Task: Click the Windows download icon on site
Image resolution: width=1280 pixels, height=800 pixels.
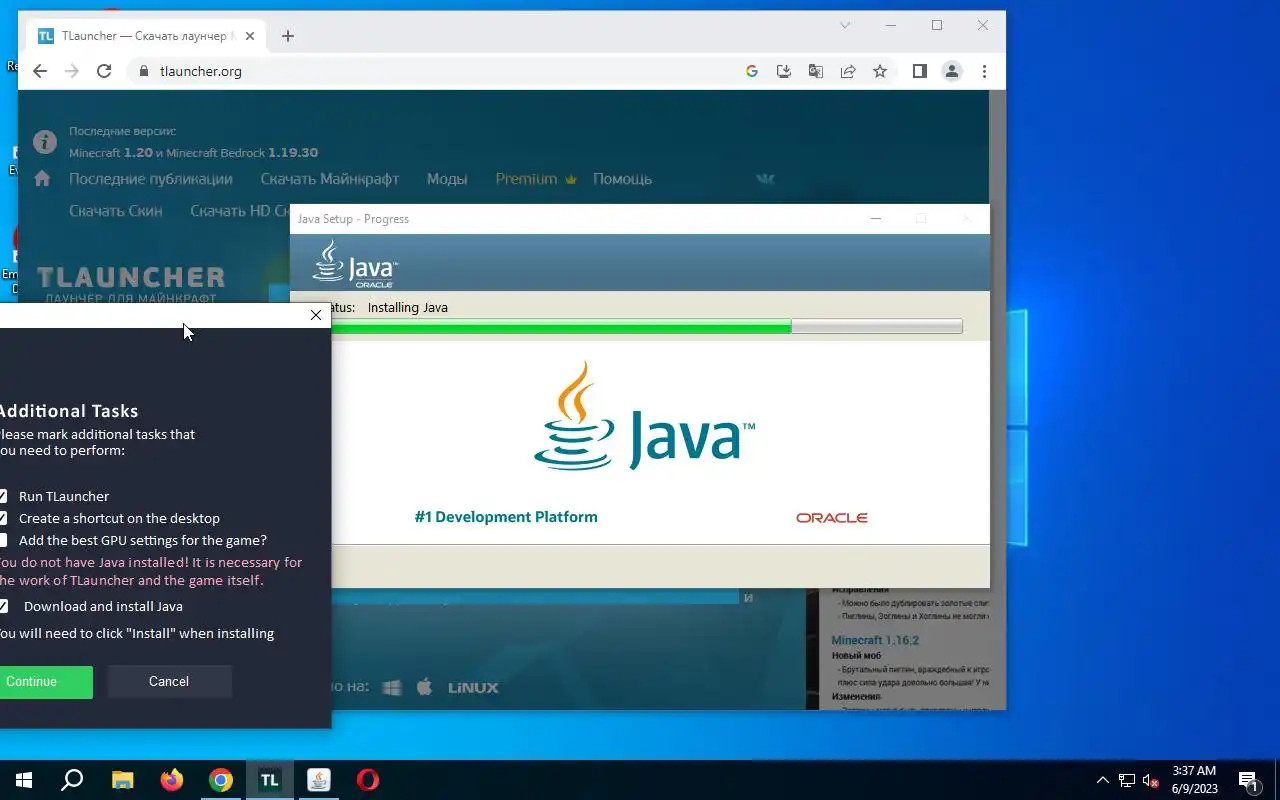Action: click(x=392, y=687)
